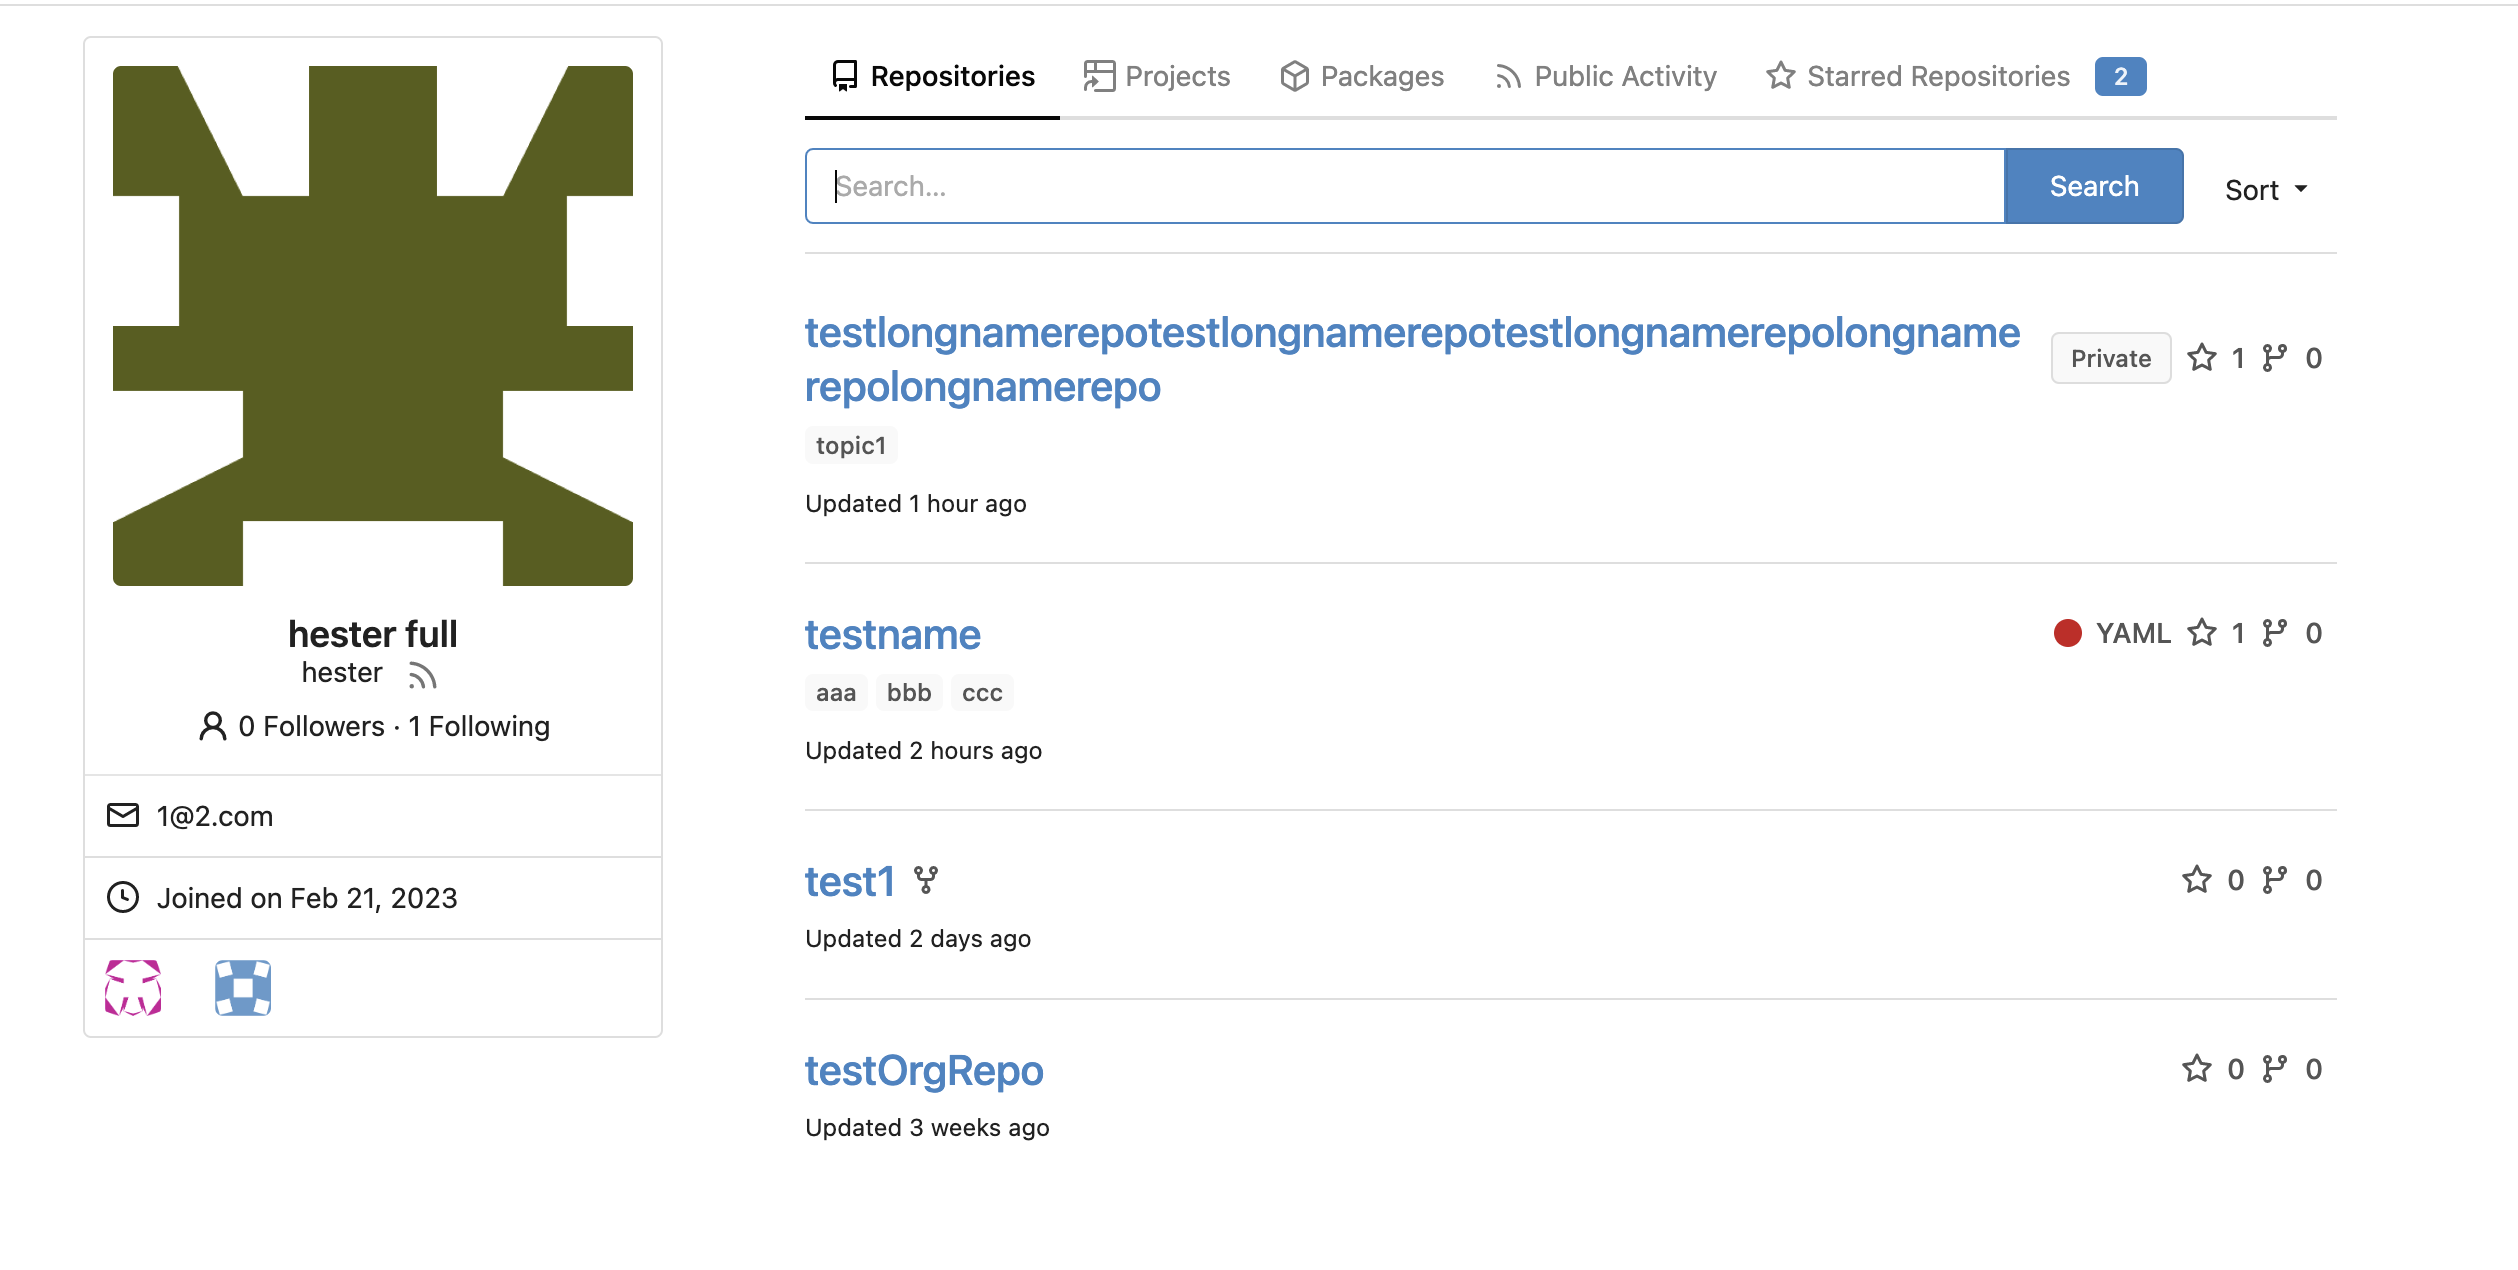This screenshot has height=1270, width=2518.
Task: Open the testOrgRepo repository
Action: [x=924, y=1071]
